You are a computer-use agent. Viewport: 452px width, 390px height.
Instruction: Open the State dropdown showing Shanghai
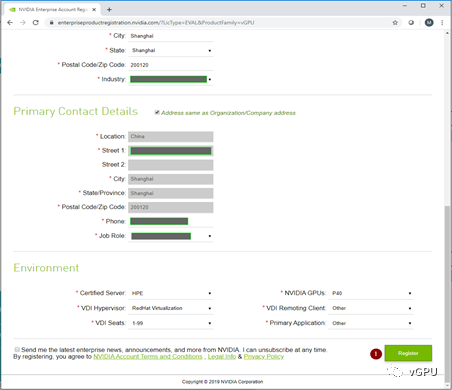[171, 50]
